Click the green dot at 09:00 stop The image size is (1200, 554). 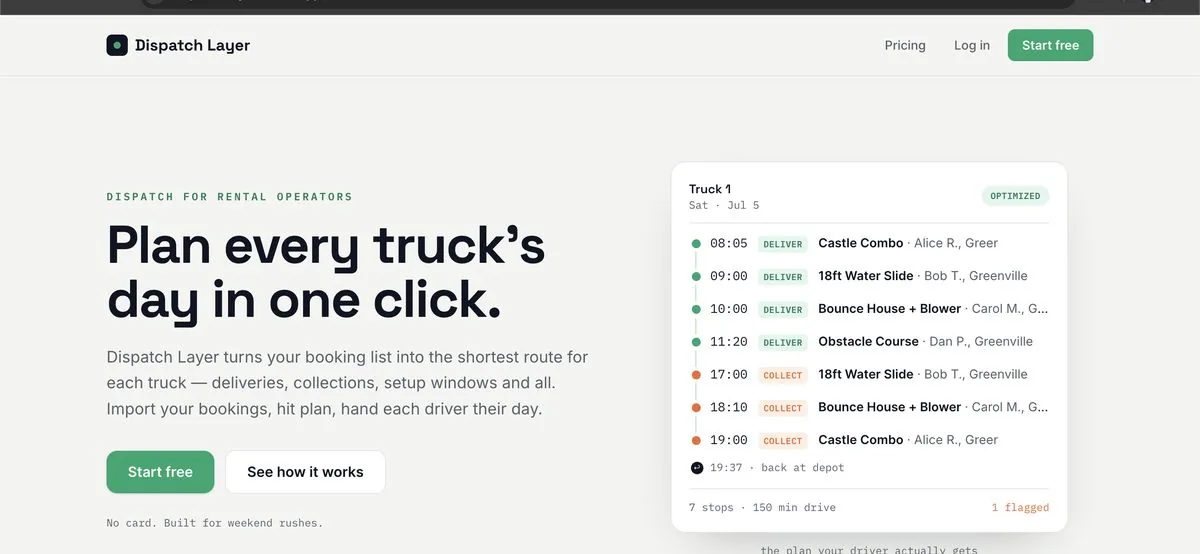click(696, 276)
